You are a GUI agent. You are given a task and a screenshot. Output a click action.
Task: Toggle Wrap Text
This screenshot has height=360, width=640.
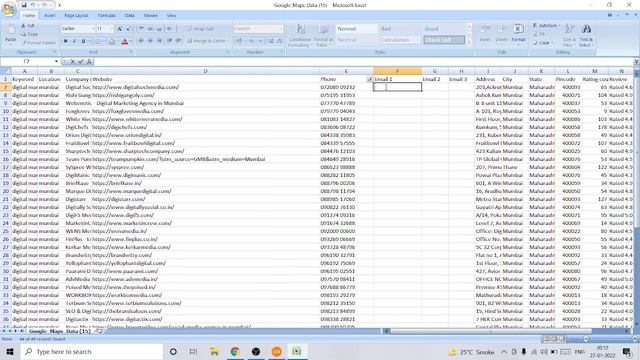point(200,29)
